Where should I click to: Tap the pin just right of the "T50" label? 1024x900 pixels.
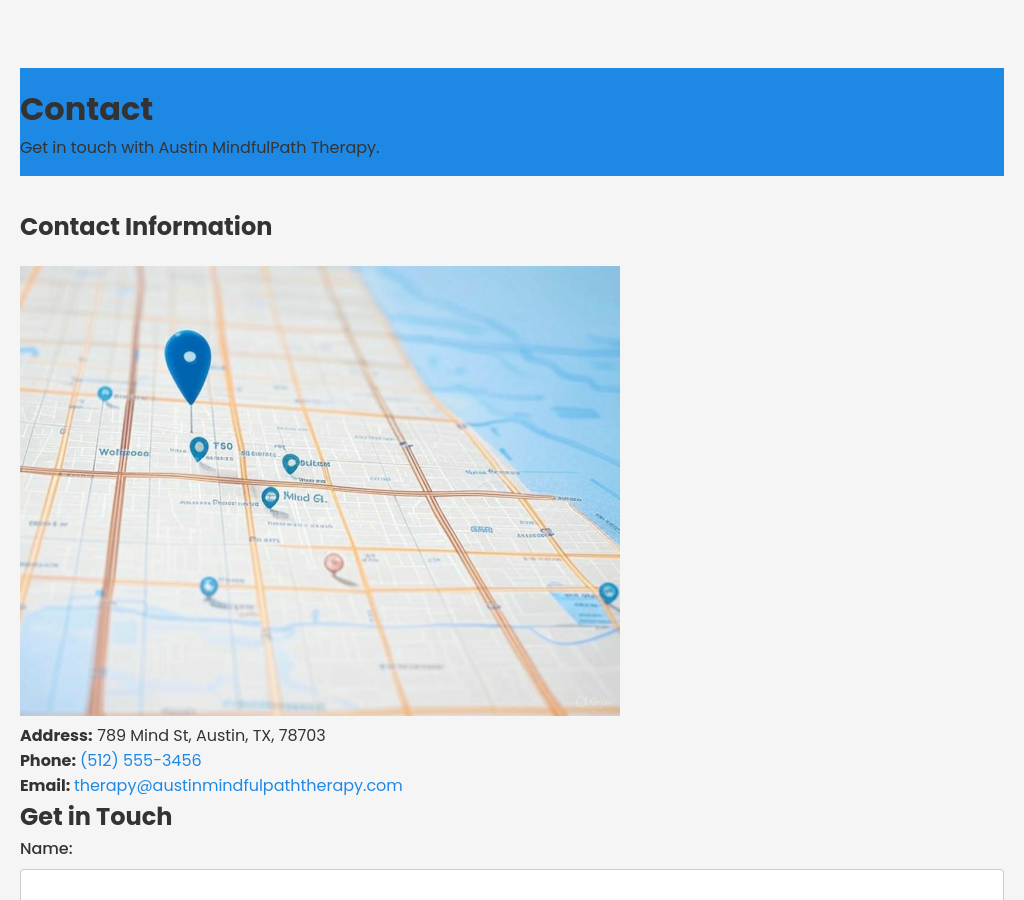(x=290, y=463)
